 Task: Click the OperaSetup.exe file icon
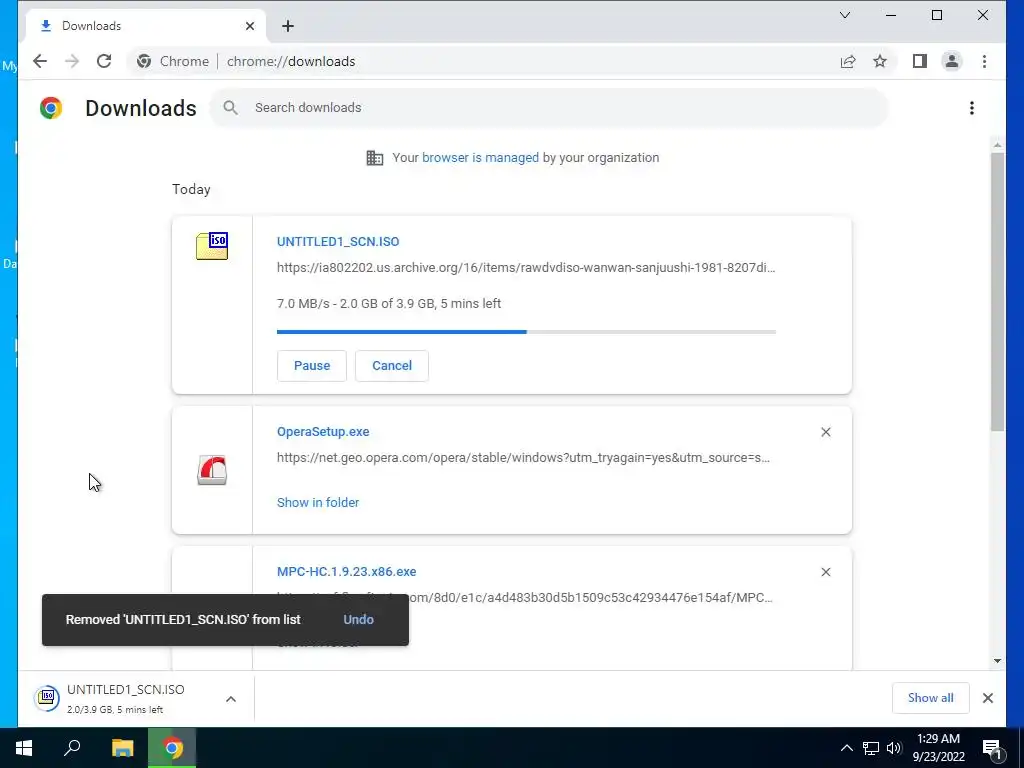pos(212,470)
